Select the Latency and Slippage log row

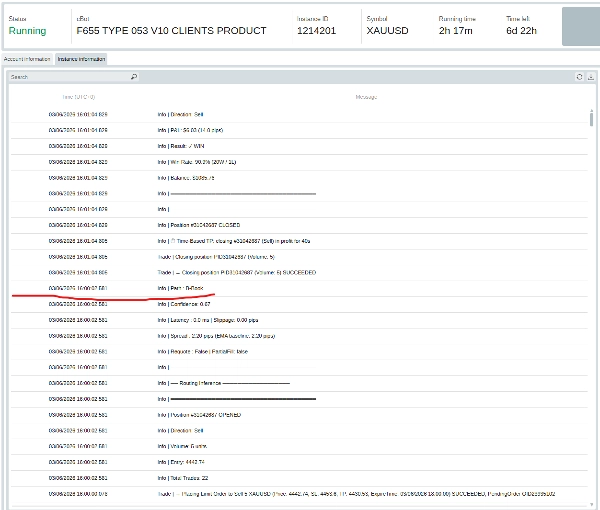[x=299, y=320]
